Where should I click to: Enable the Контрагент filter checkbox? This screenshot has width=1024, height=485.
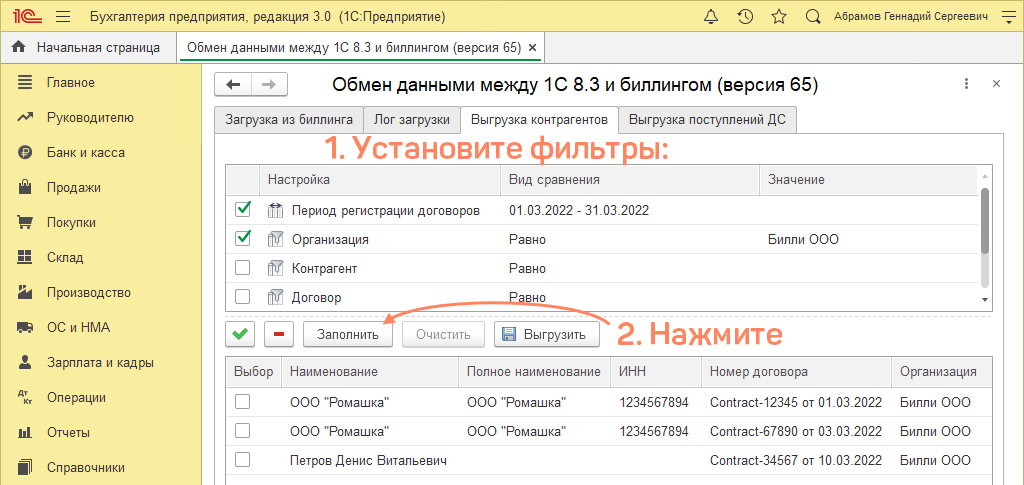[x=242, y=268]
